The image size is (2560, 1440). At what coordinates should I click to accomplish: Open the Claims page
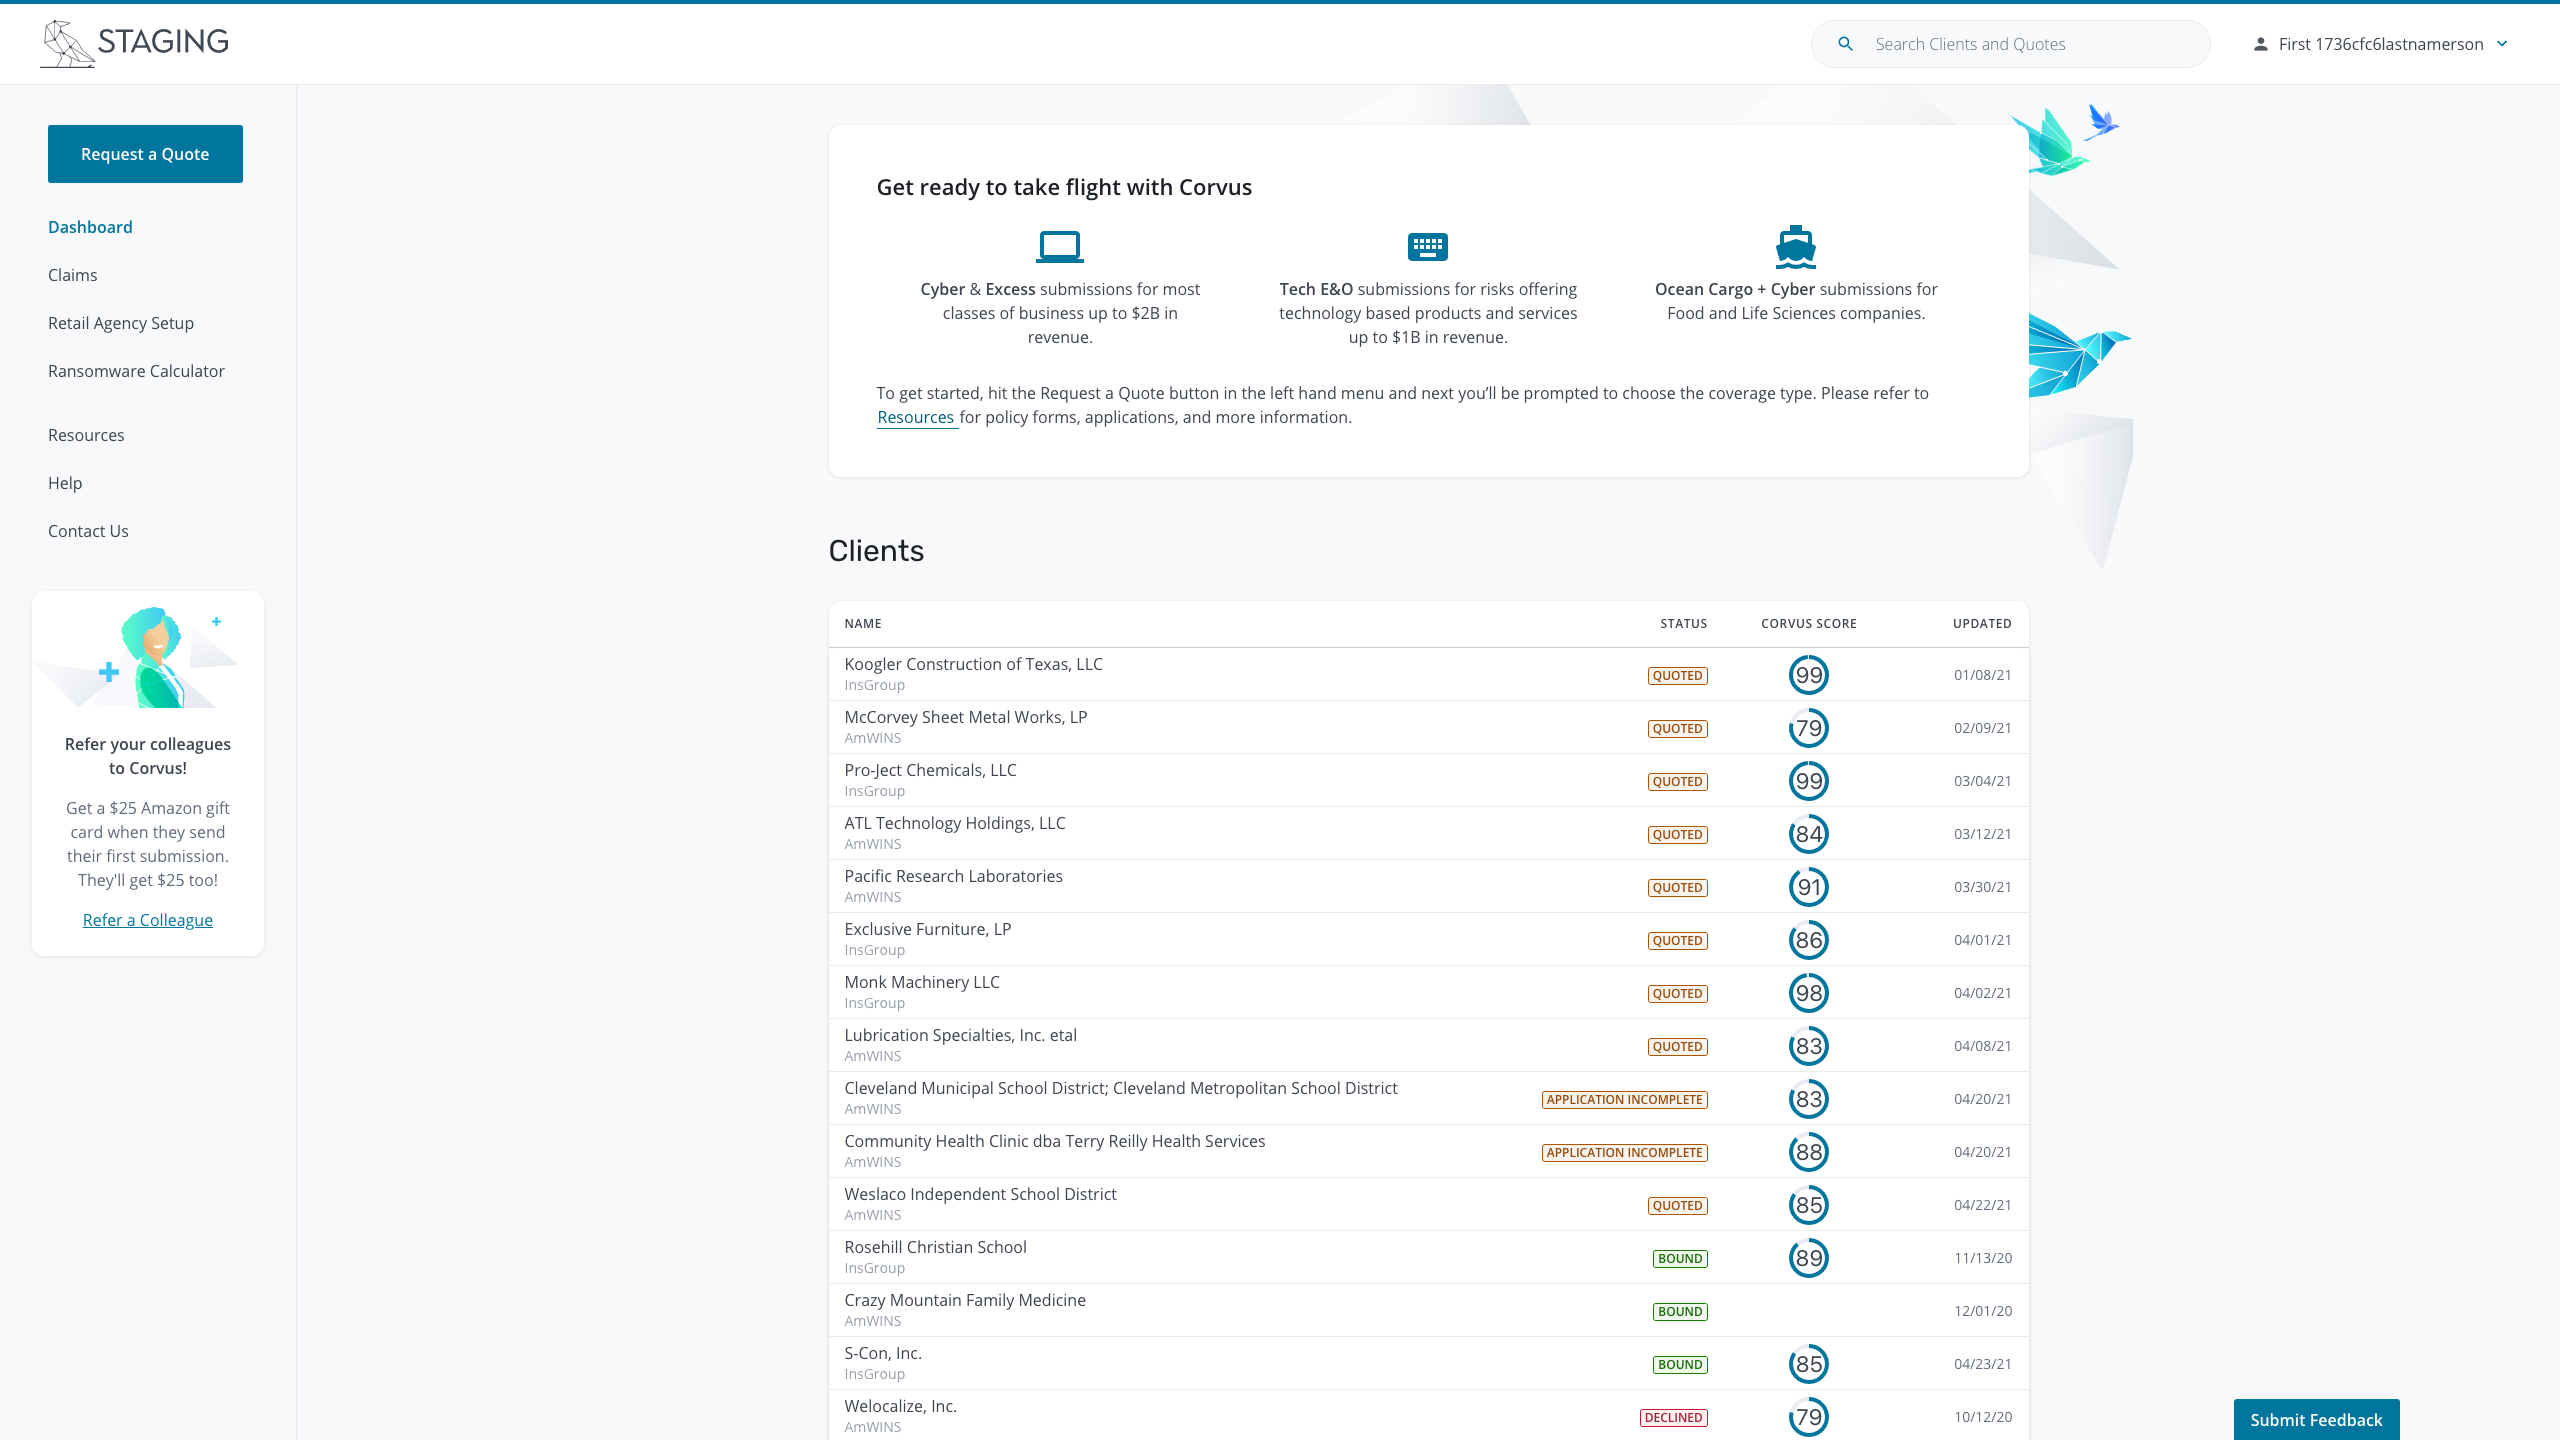72,275
